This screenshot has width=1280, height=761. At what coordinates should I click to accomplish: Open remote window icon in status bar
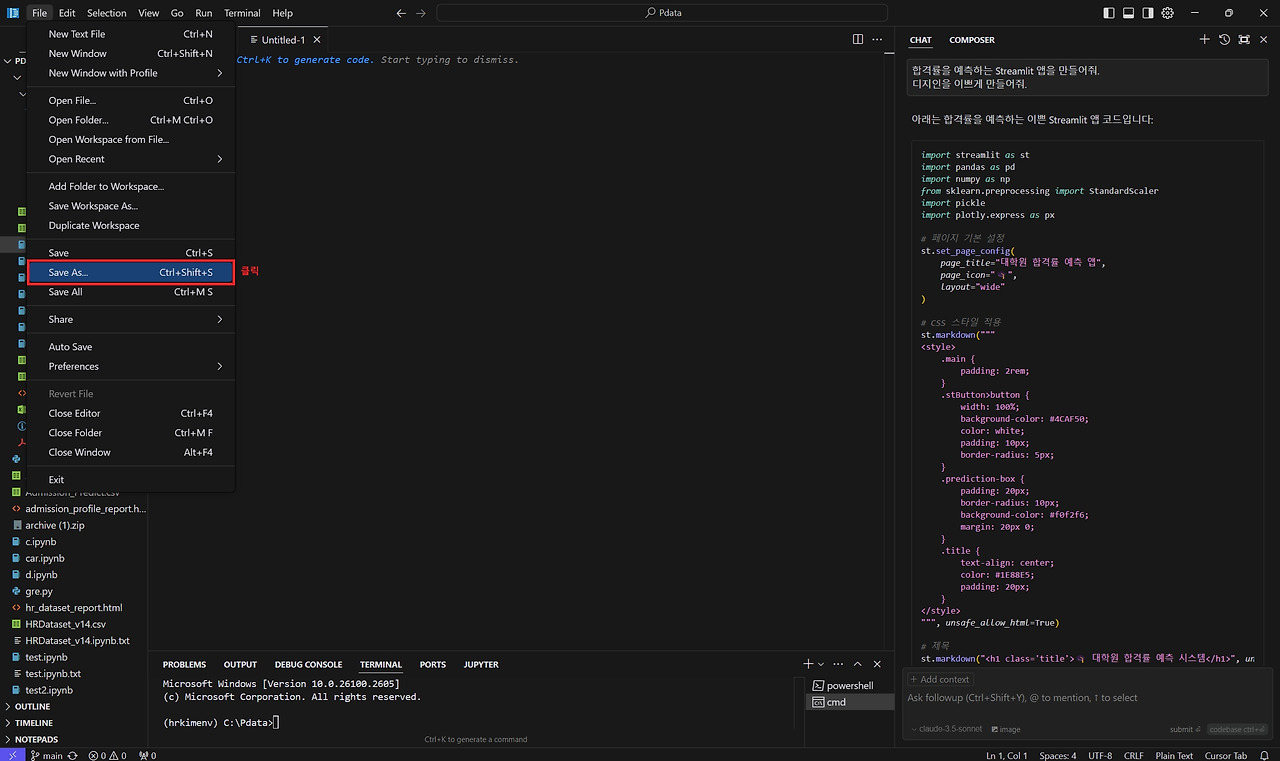(x=11, y=755)
